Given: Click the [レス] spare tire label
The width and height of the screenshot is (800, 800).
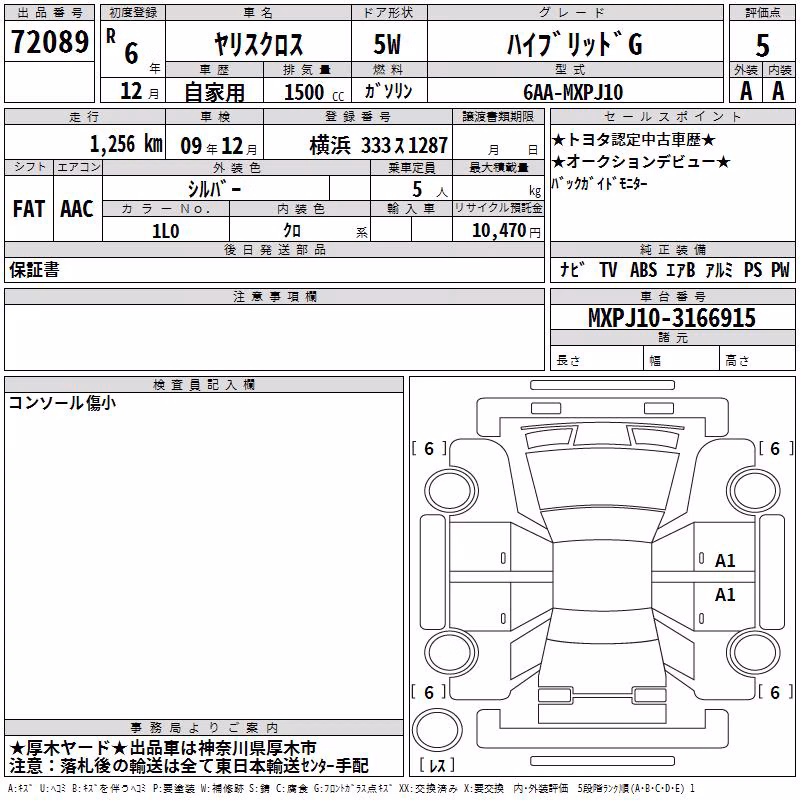Looking at the screenshot, I should coord(437,765).
